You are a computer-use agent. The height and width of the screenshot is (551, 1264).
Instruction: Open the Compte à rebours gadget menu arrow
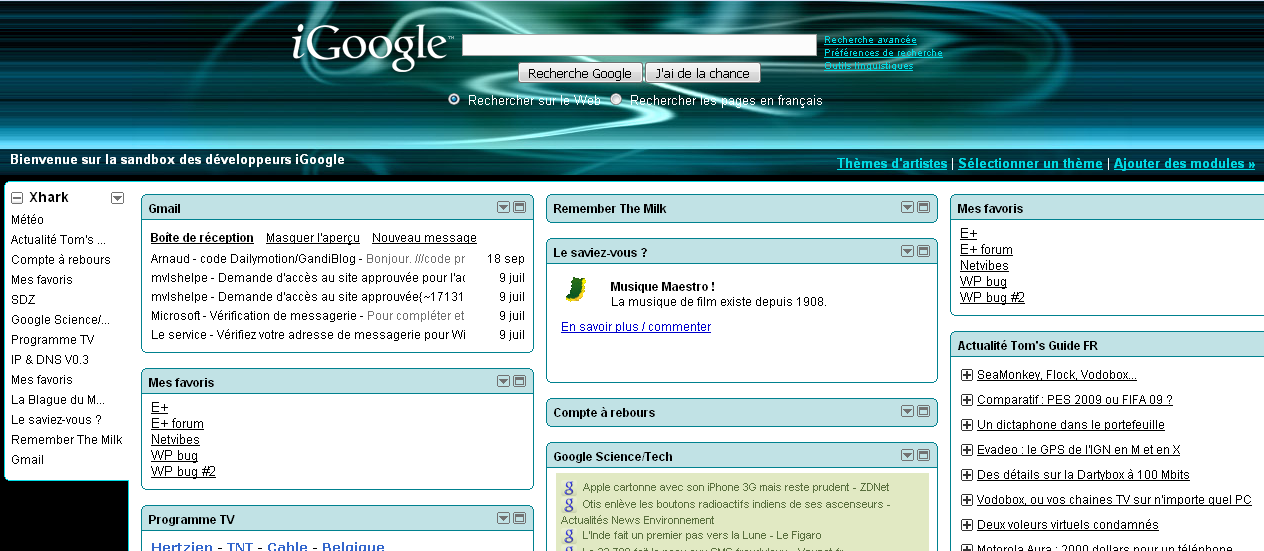point(907,411)
